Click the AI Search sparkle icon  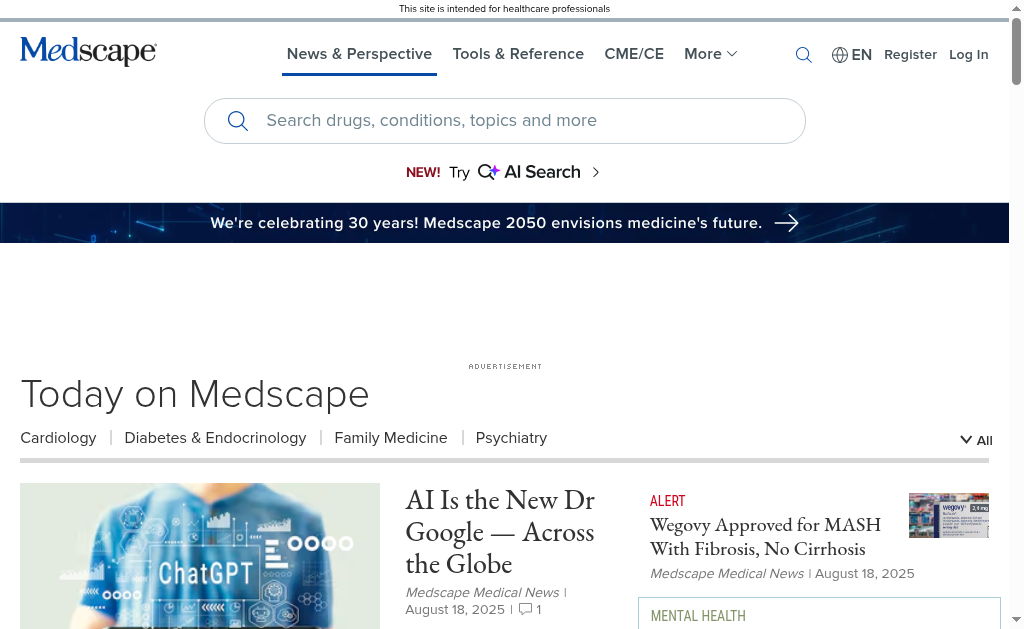[x=488, y=172]
